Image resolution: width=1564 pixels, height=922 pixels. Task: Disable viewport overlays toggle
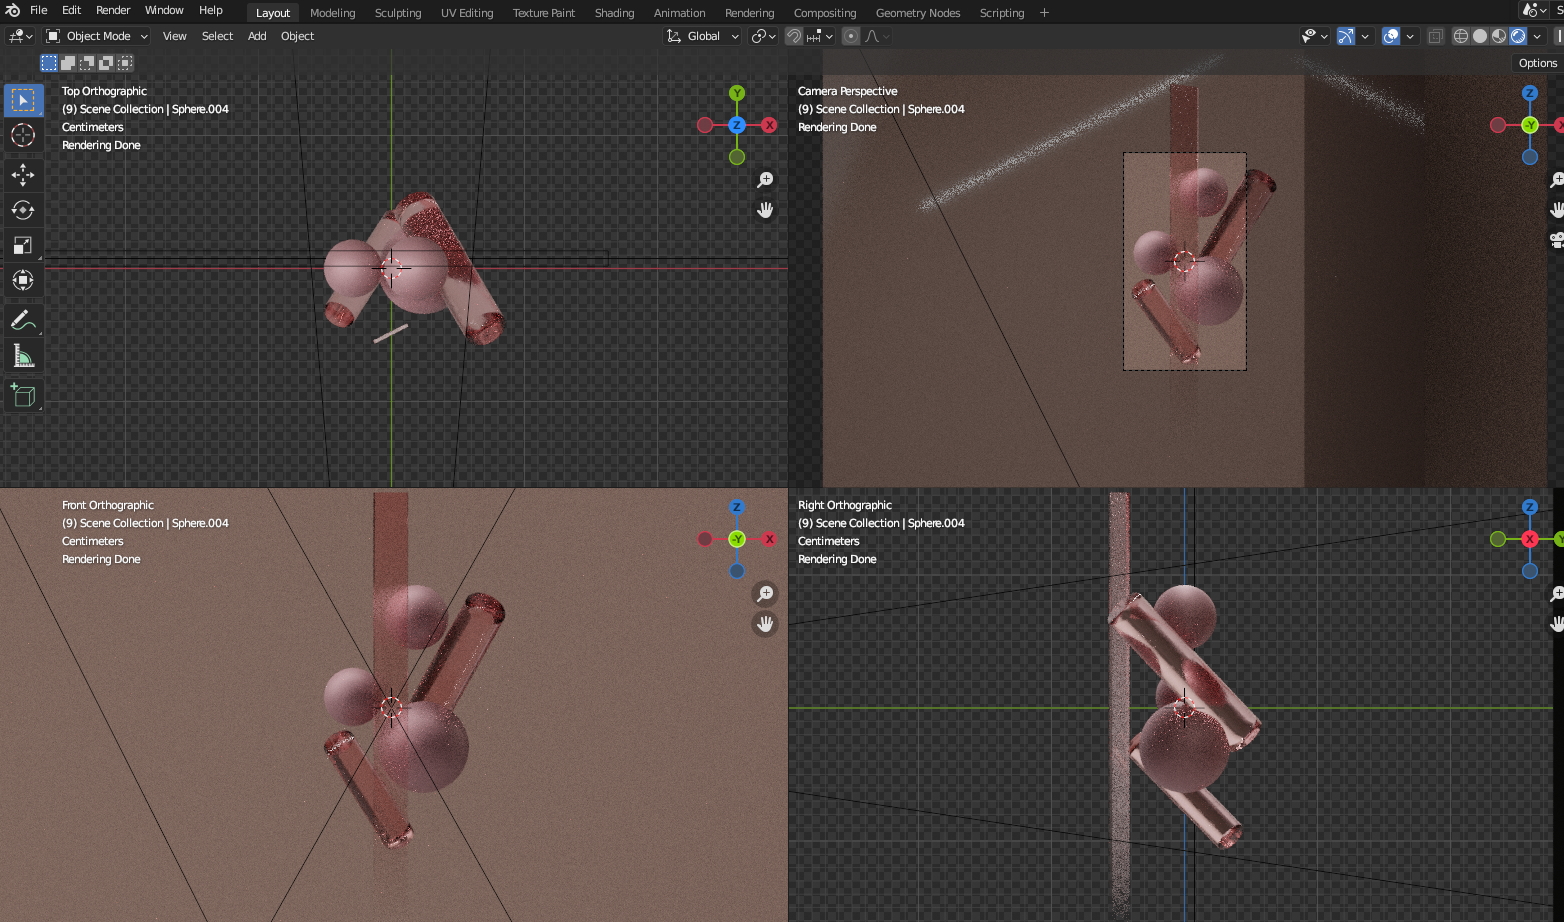coord(1391,36)
